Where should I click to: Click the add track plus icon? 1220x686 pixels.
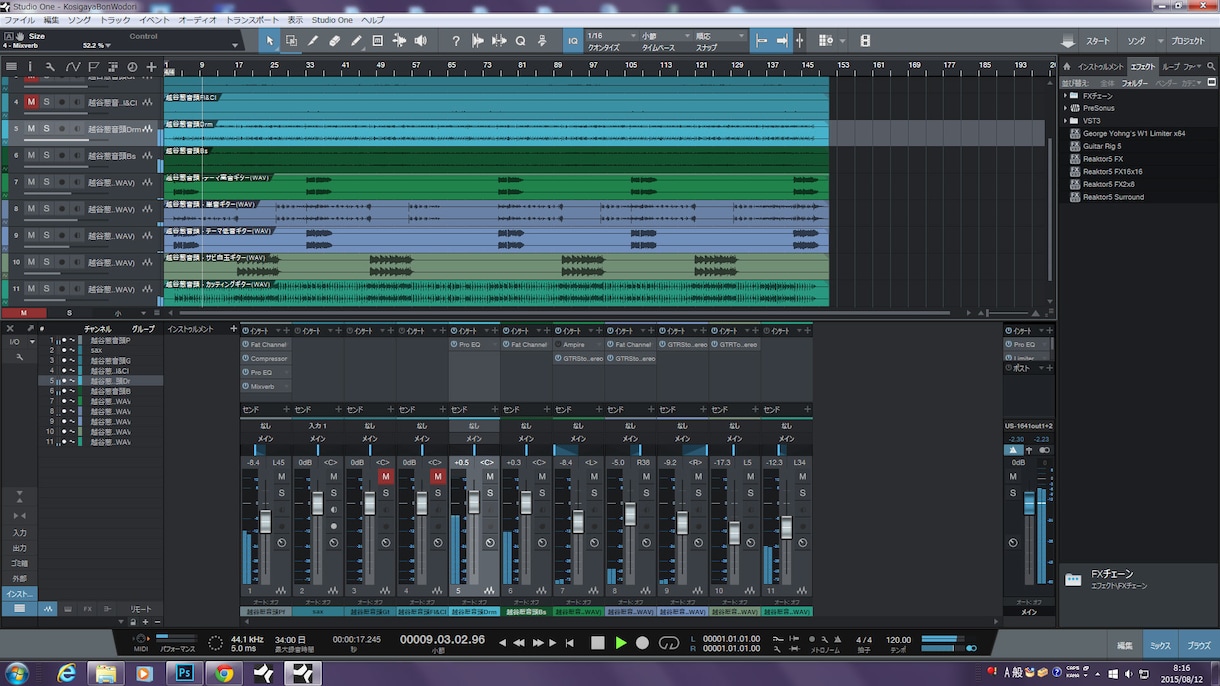(x=151, y=67)
